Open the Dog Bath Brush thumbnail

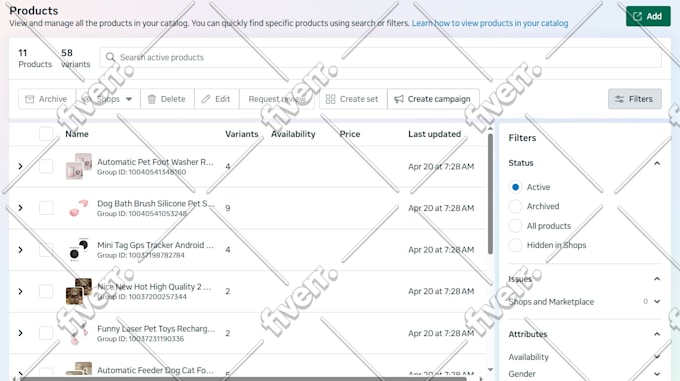pyautogui.click(x=78, y=208)
